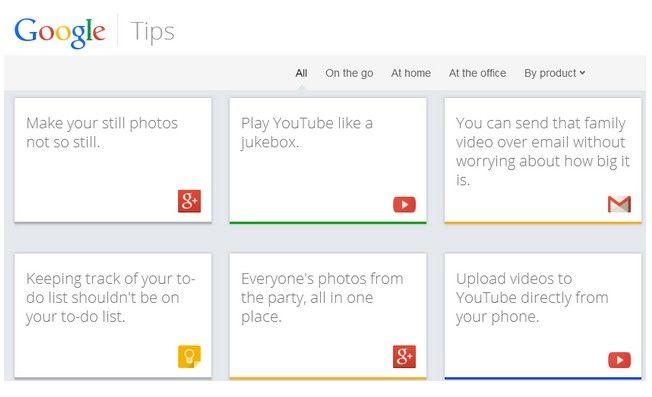Screen dimensions: 652x397
Task: Open the At the office tab
Action: pos(477,73)
